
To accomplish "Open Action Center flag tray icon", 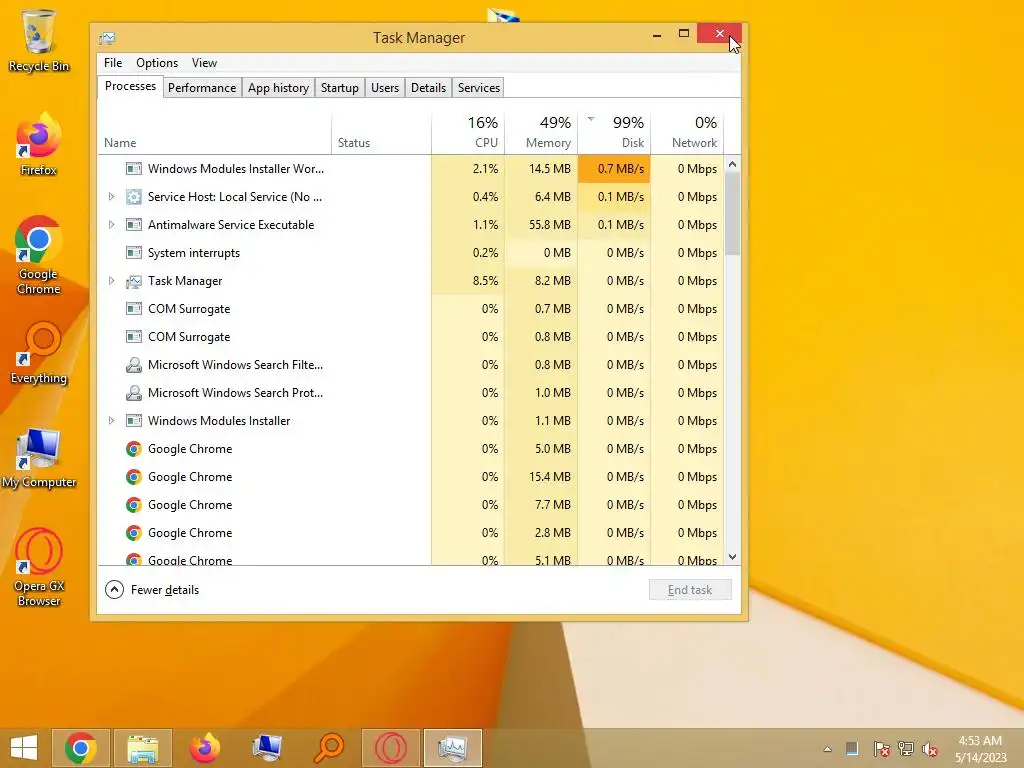I will [881, 749].
